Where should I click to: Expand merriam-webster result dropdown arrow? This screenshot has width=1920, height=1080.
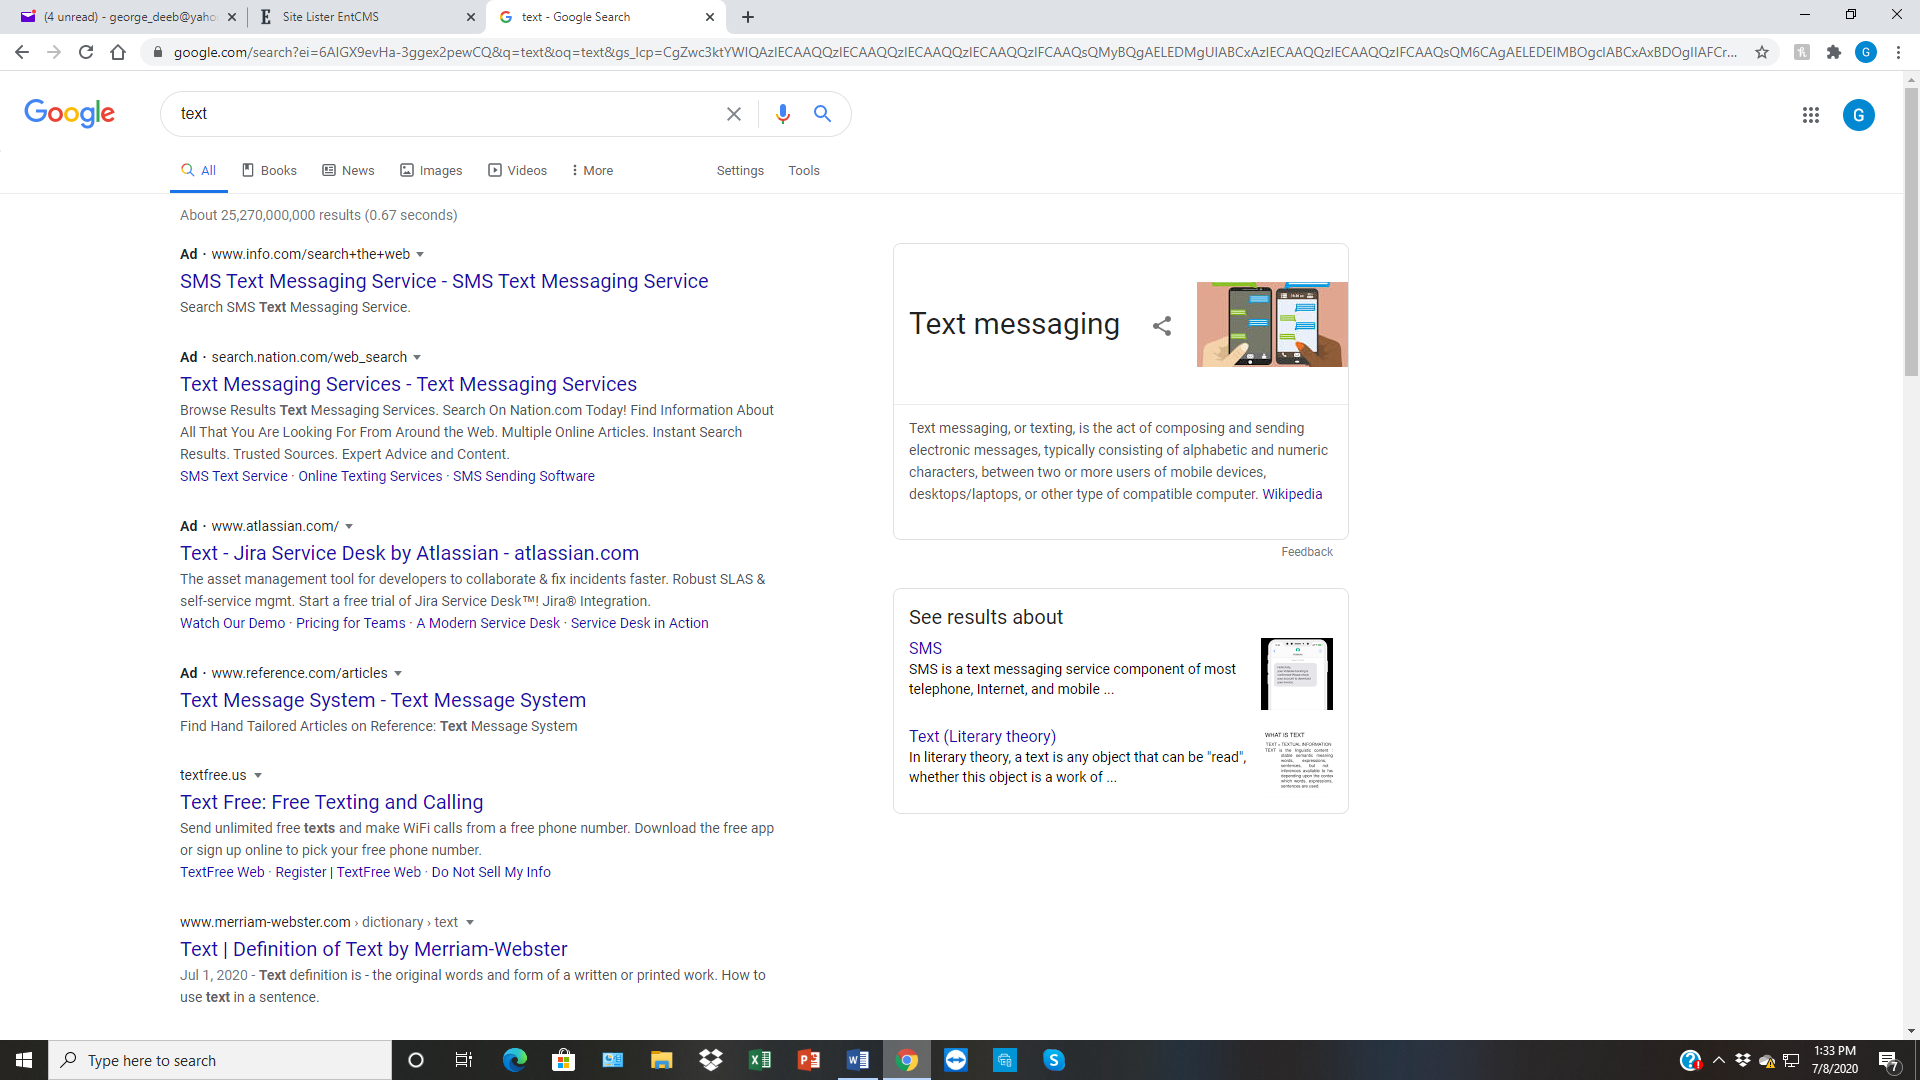(x=470, y=922)
